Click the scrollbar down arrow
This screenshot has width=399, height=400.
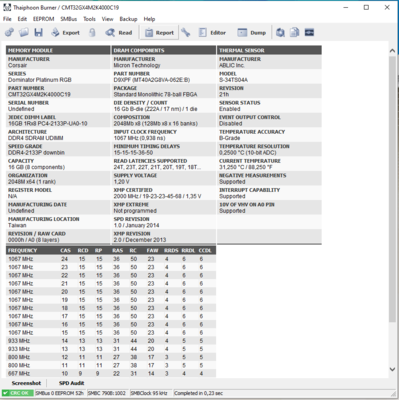(392, 369)
